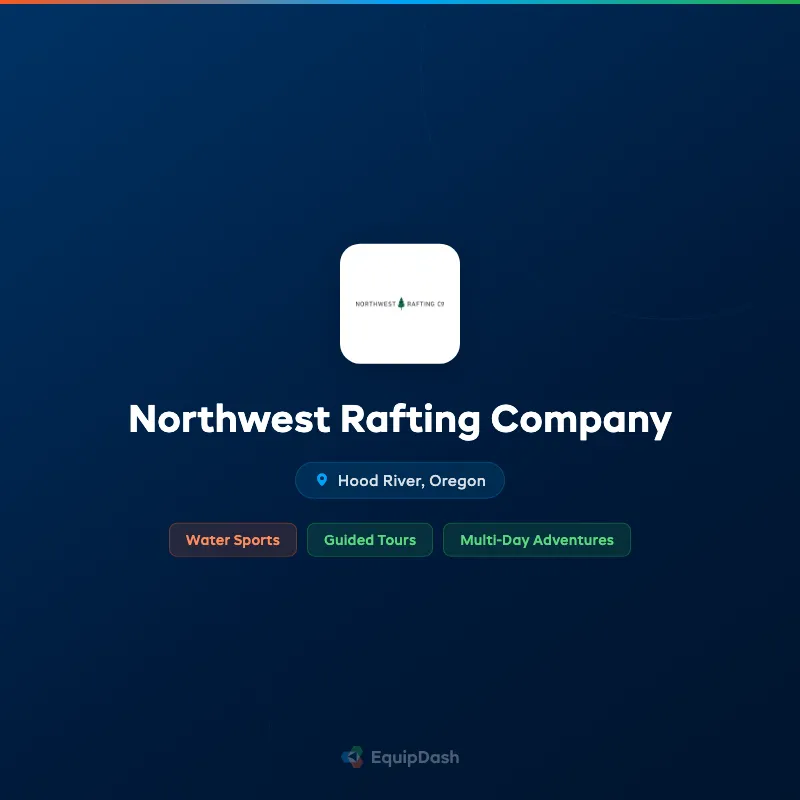Click the EquipDash brand name text
This screenshot has width=800, height=800.
415,758
